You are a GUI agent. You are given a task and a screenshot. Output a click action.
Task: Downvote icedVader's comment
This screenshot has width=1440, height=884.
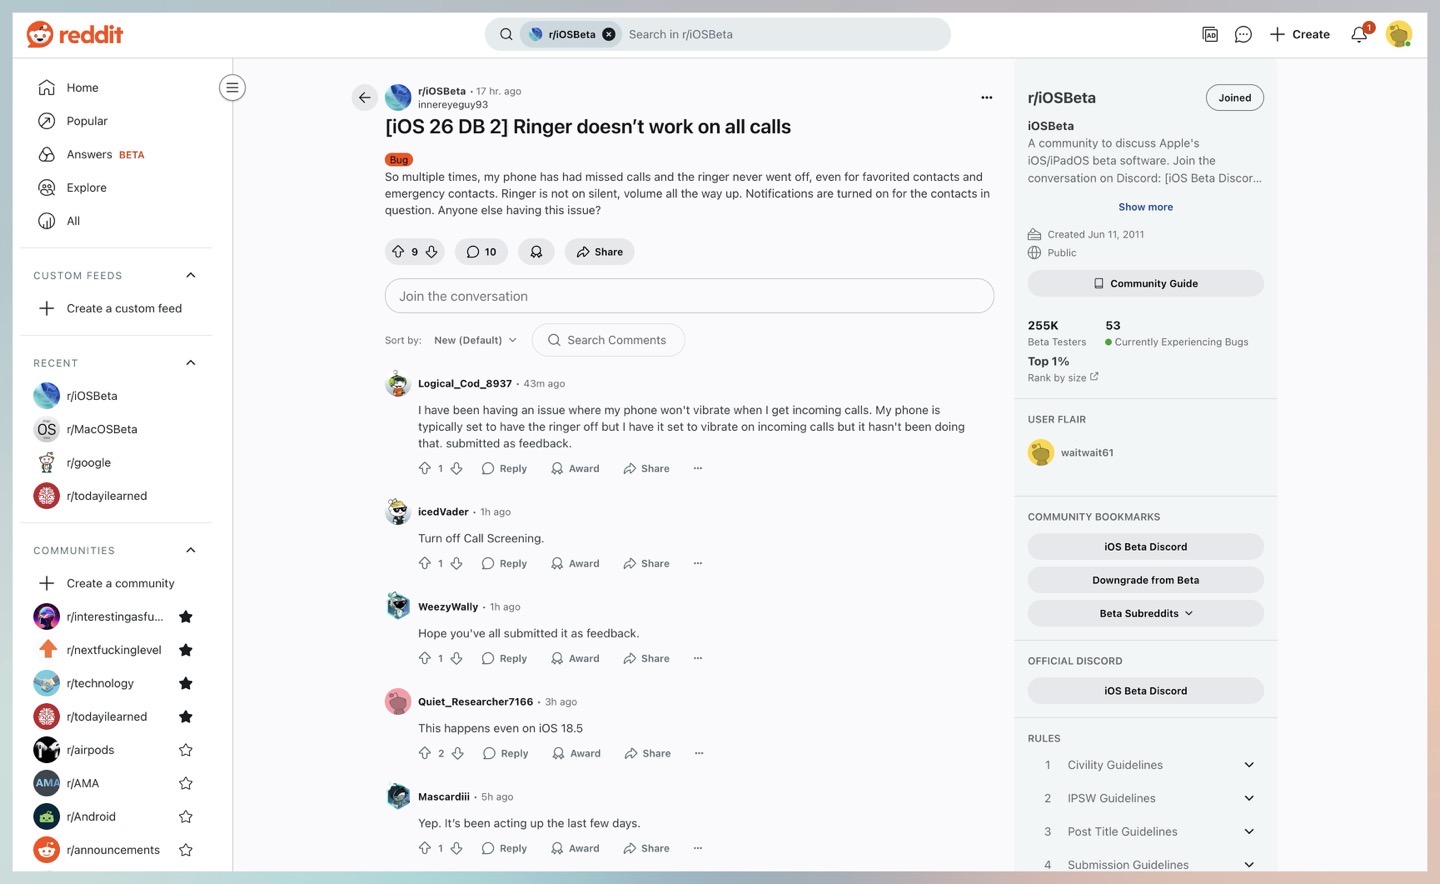456,563
